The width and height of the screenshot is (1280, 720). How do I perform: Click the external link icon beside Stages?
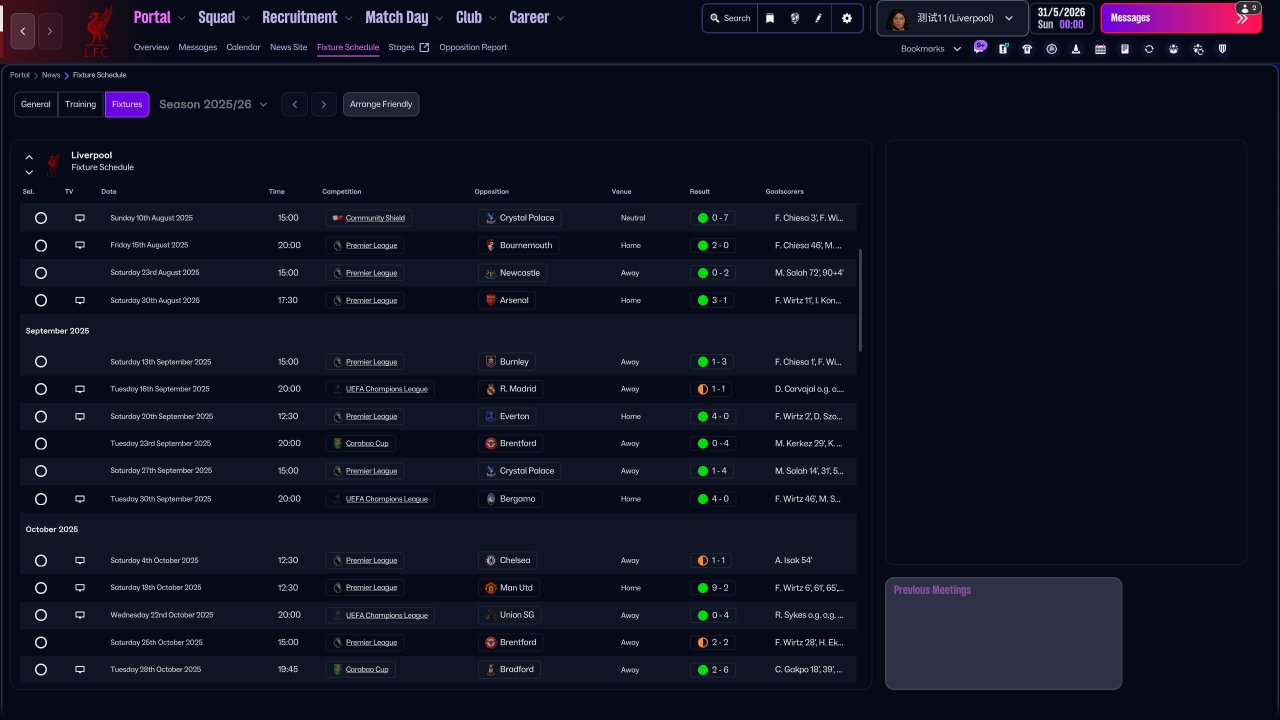(424, 47)
